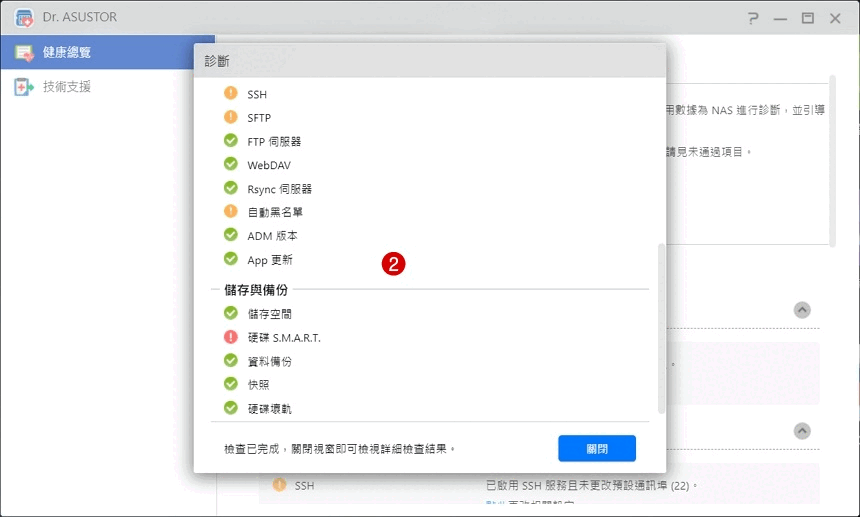This screenshot has height=517, width=860.
Task: Collapse the upper section chevron in main window
Action: [802, 310]
